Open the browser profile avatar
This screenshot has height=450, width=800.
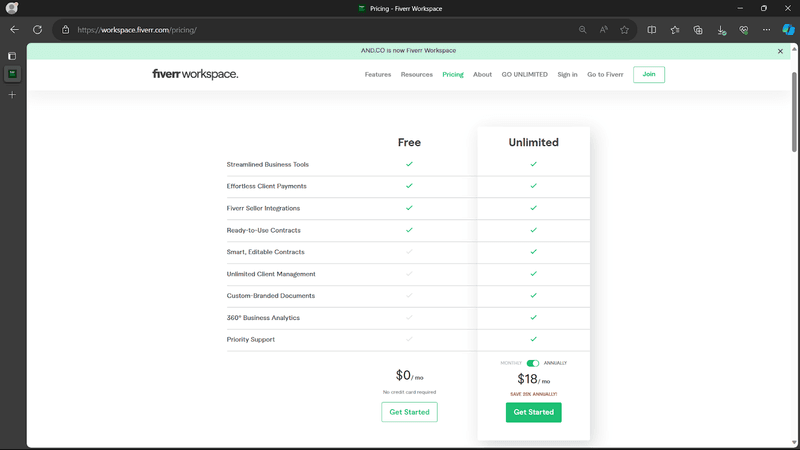pos(12,8)
